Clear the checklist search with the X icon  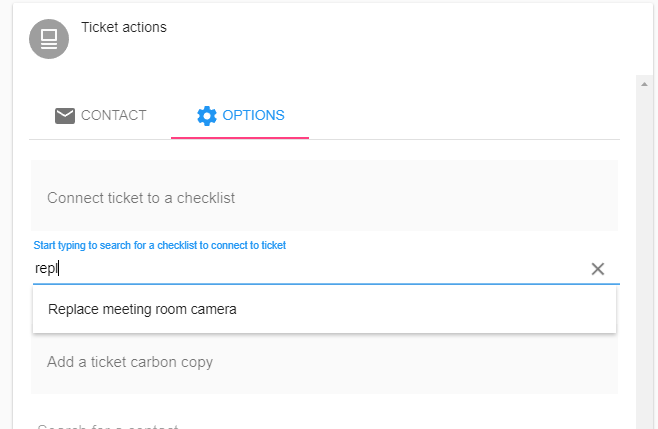point(598,269)
